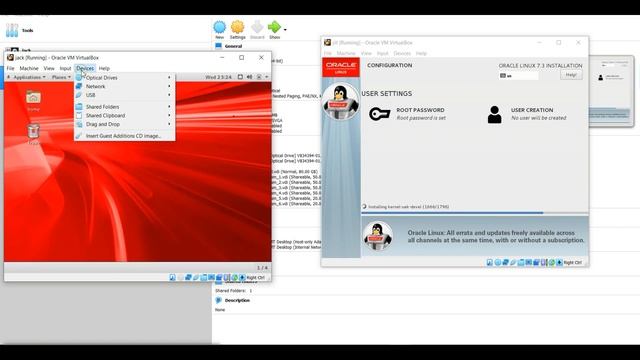The height and width of the screenshot is (360, 640).
Task: Click keyboard capture indicator in installer status bar
Action: tap(560, 262)
